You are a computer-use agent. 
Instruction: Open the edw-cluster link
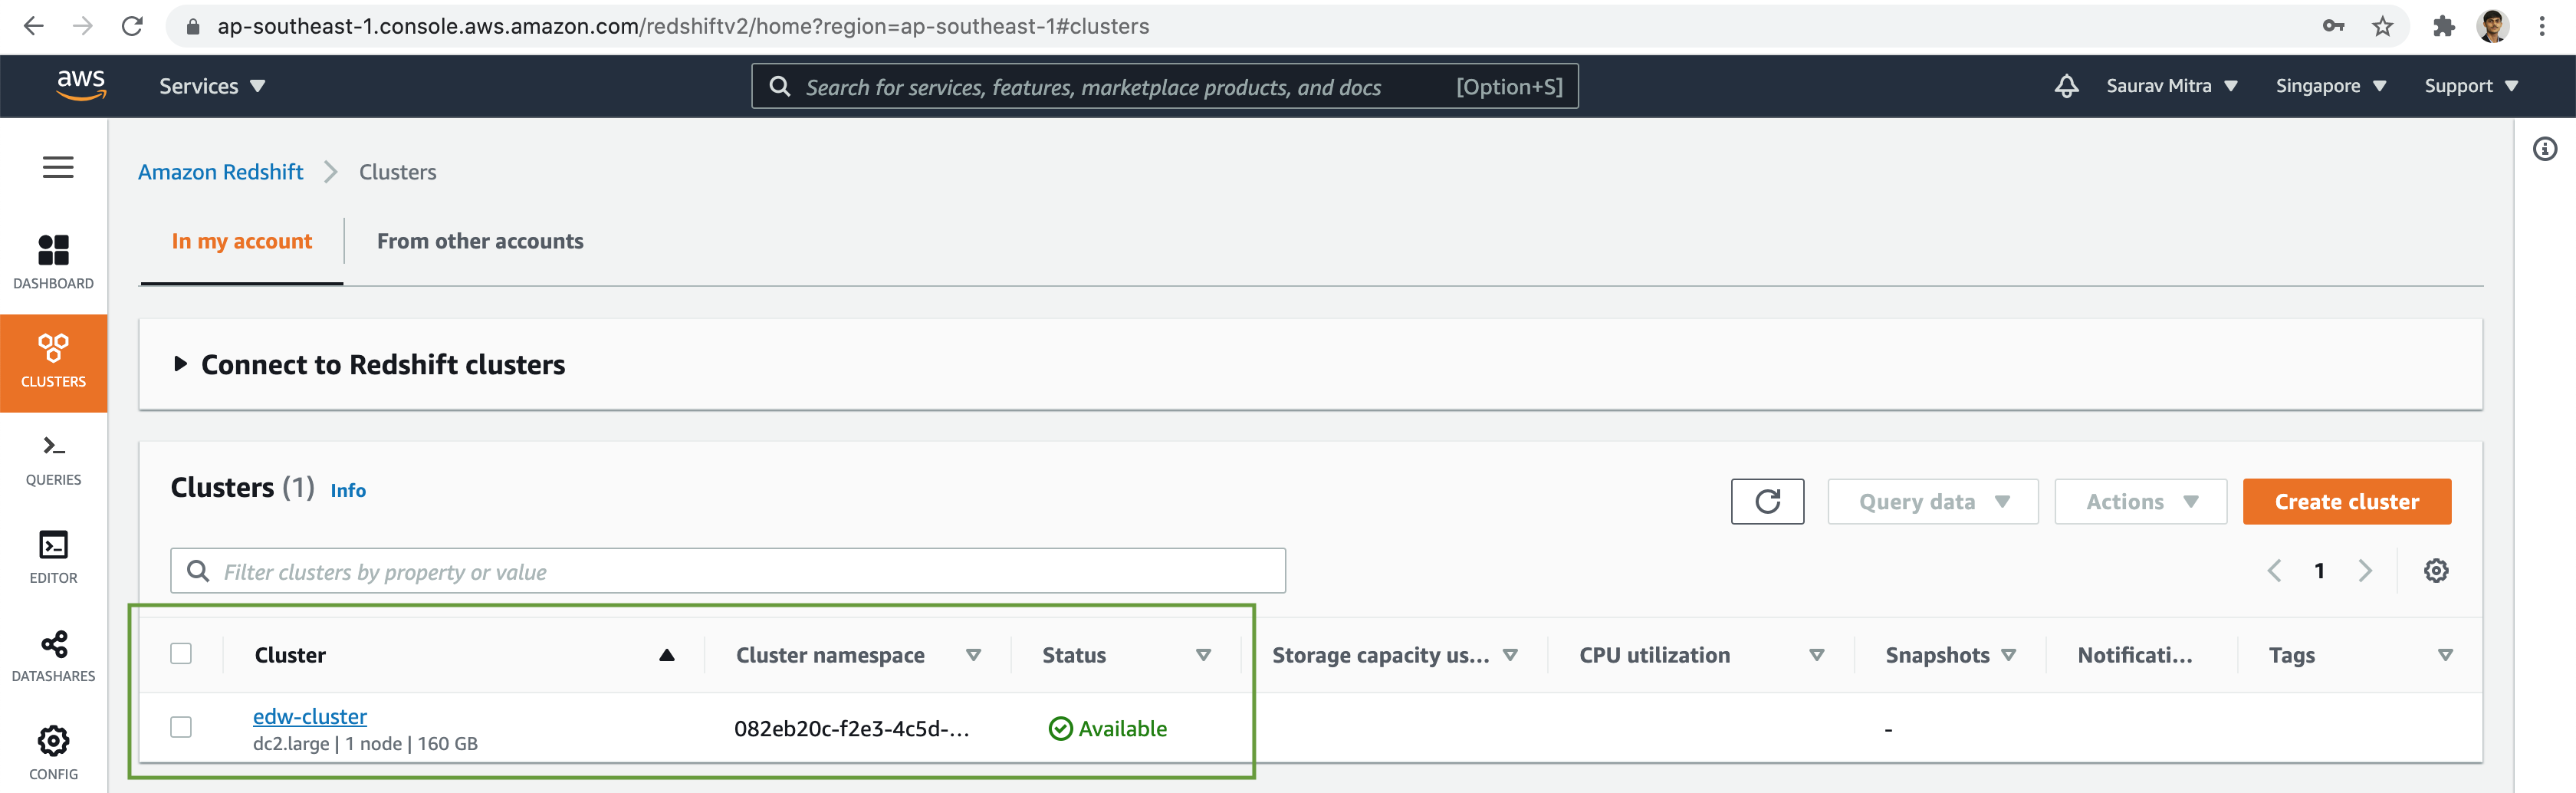(310, 716)
